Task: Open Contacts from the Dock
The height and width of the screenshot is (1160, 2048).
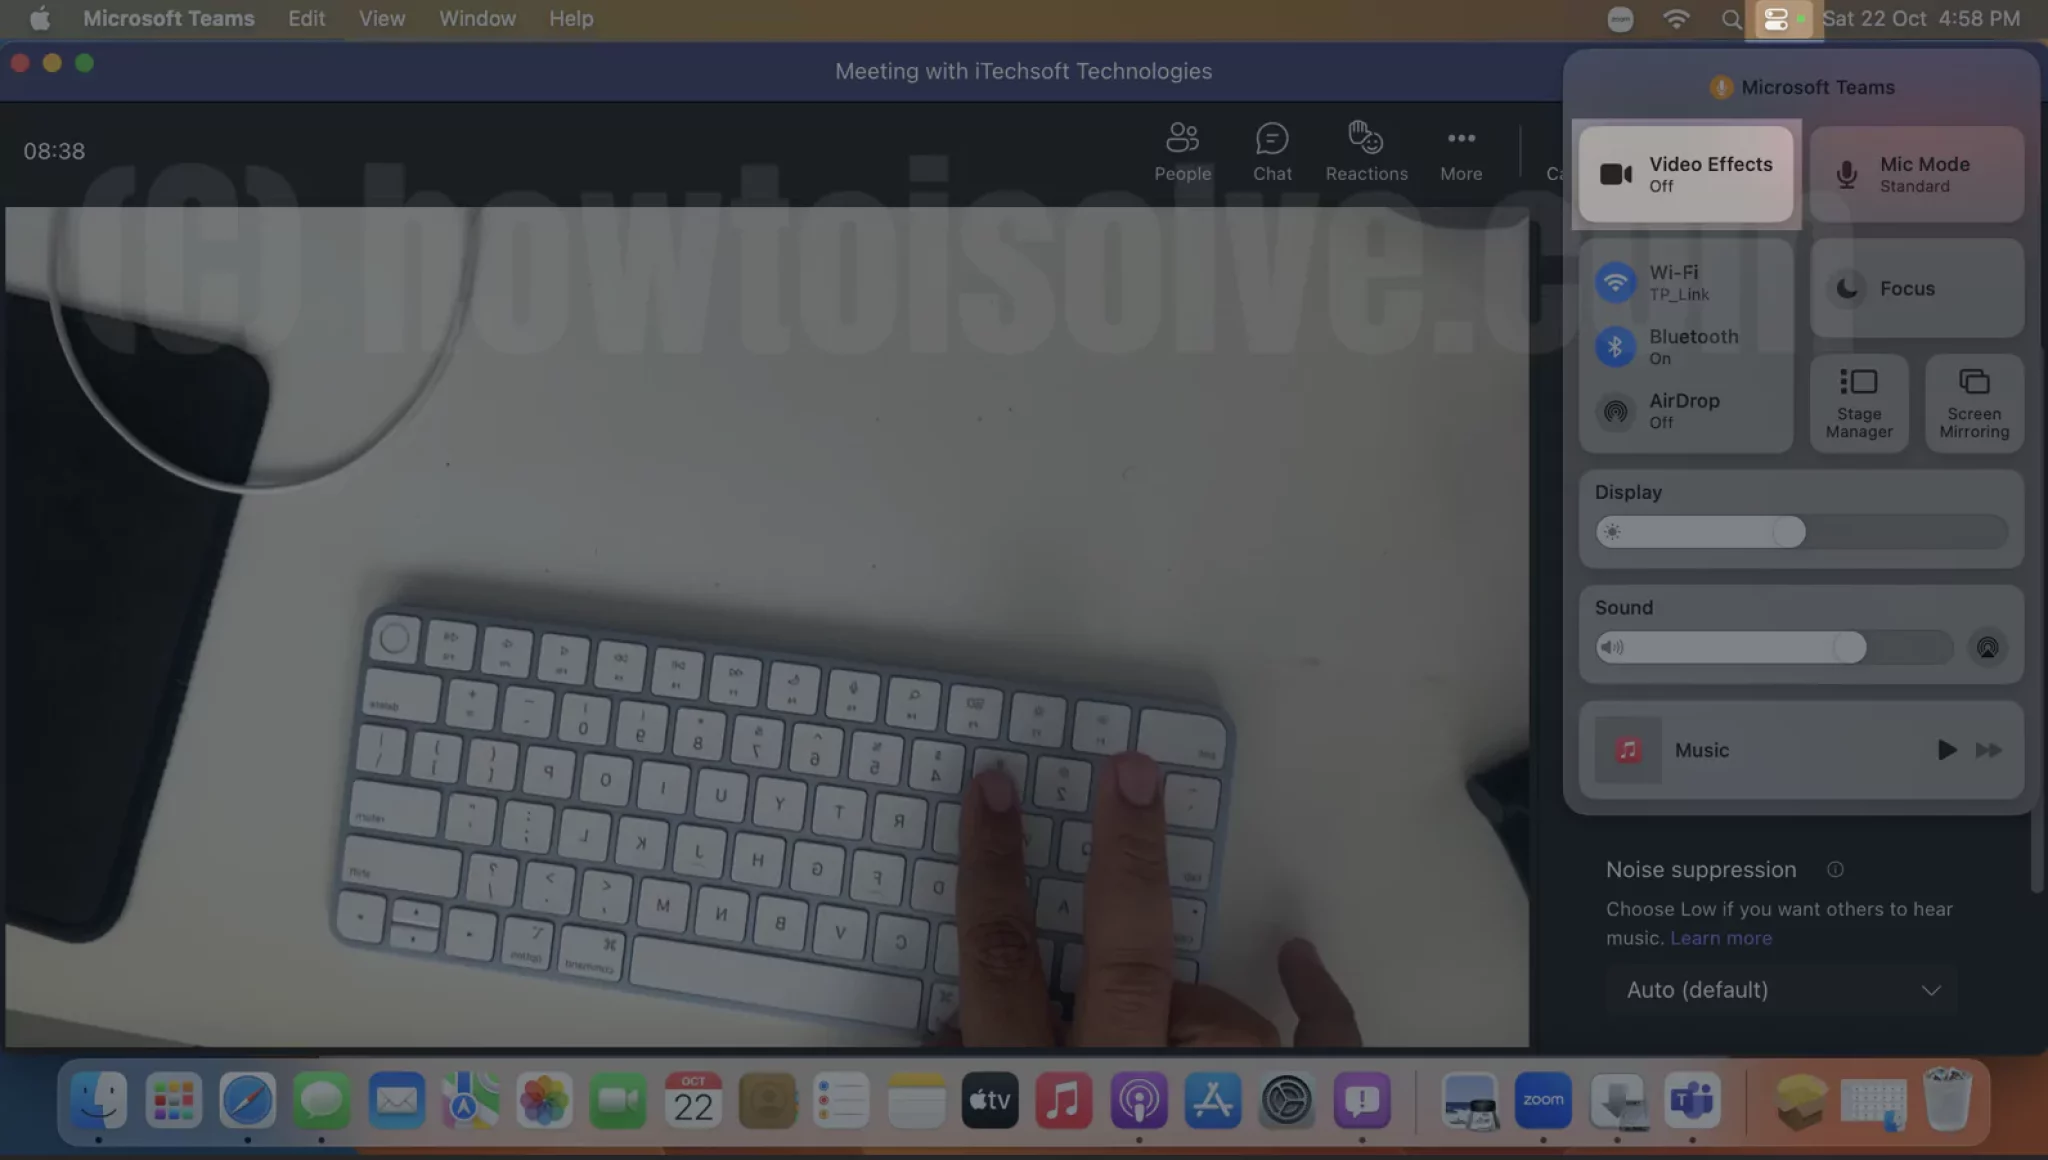Action: point(767,1101)
